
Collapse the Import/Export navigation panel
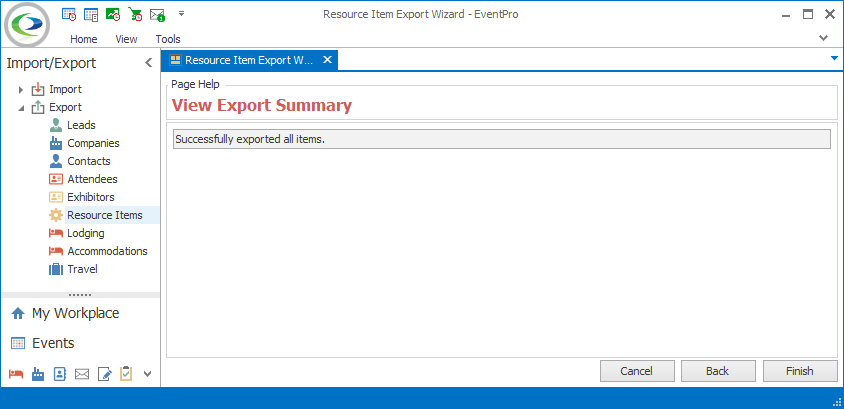pos(149,63)
